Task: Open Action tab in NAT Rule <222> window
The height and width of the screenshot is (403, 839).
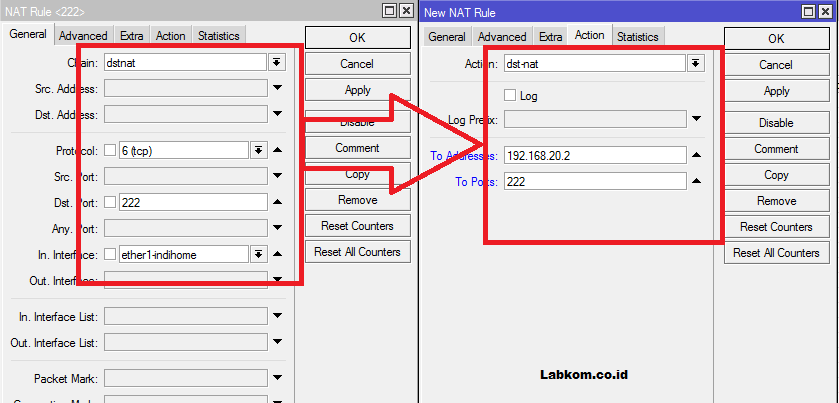Action: click(x=171, y=36)
